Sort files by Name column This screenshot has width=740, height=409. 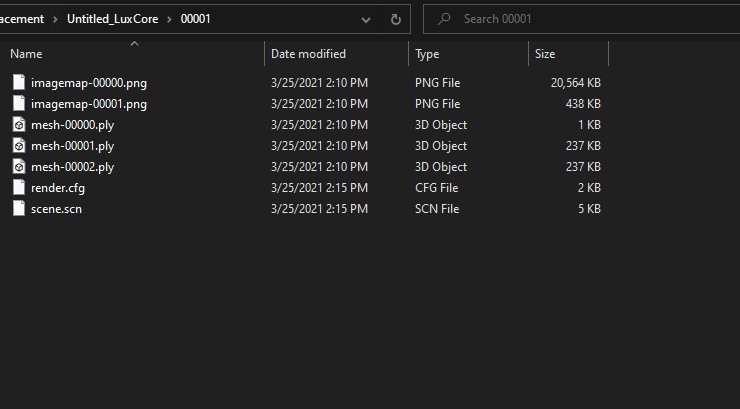[27, 54]
